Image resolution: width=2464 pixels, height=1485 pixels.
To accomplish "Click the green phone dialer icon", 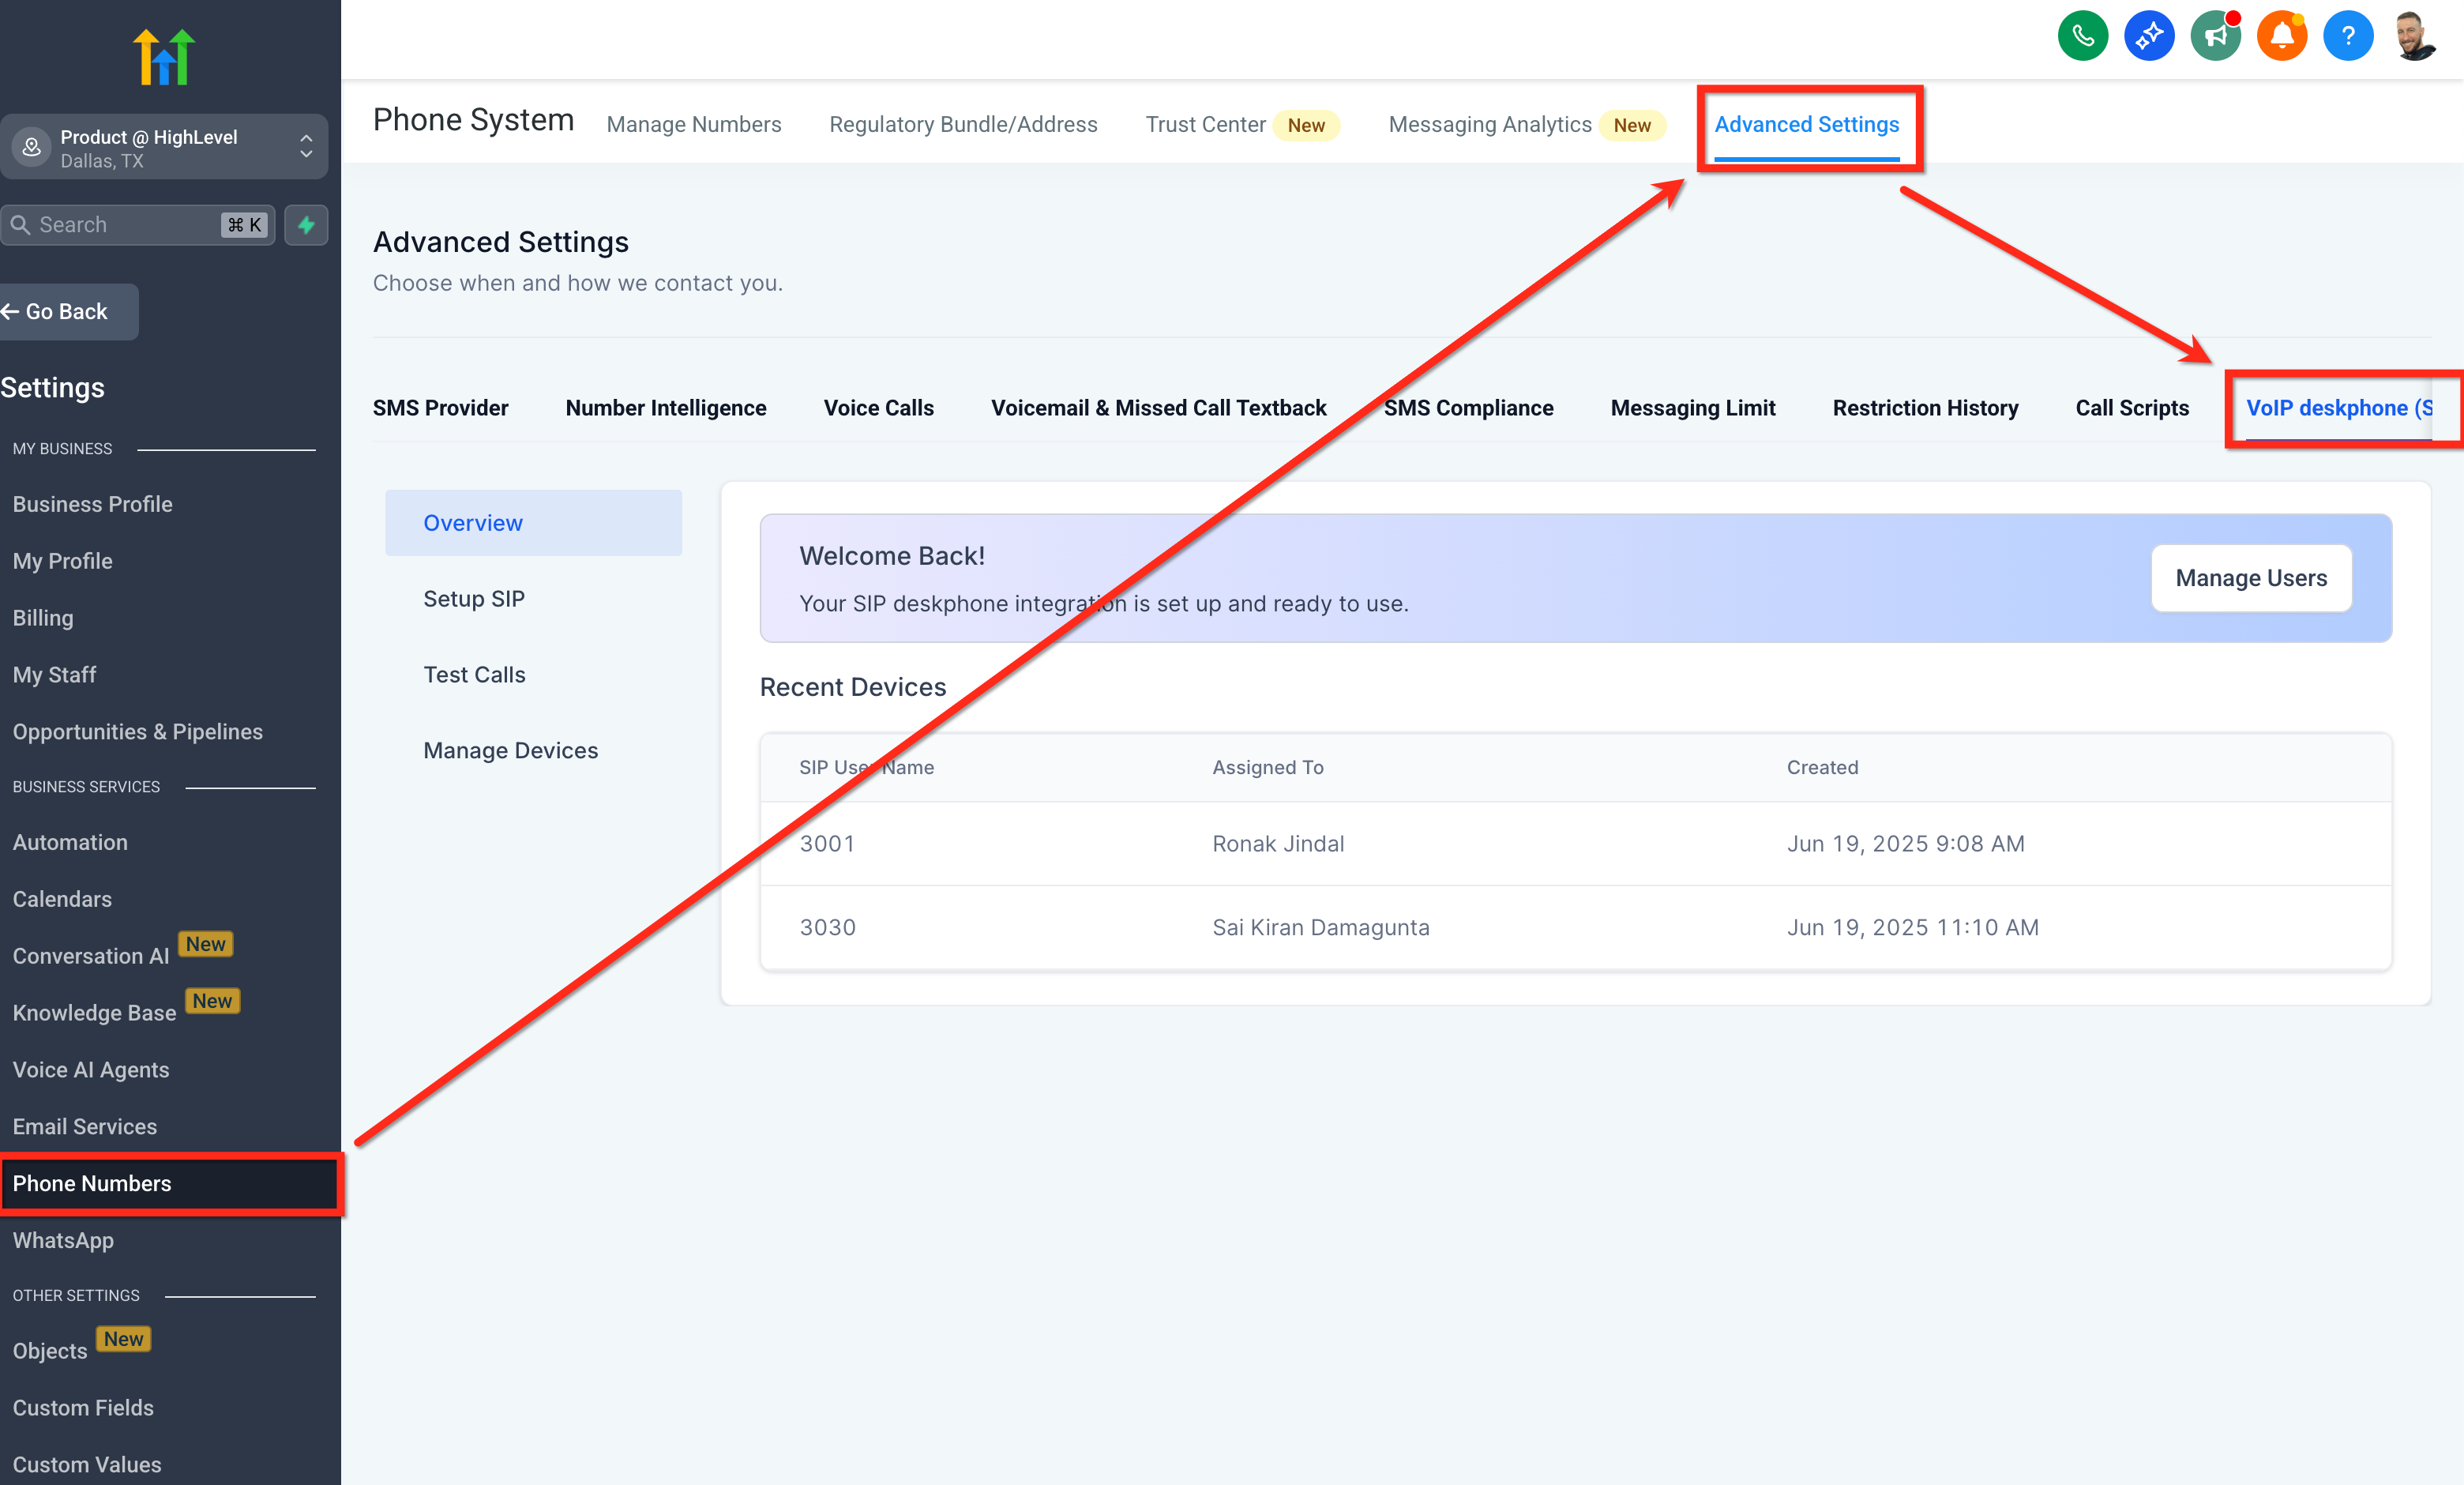I will point(2082,37).
